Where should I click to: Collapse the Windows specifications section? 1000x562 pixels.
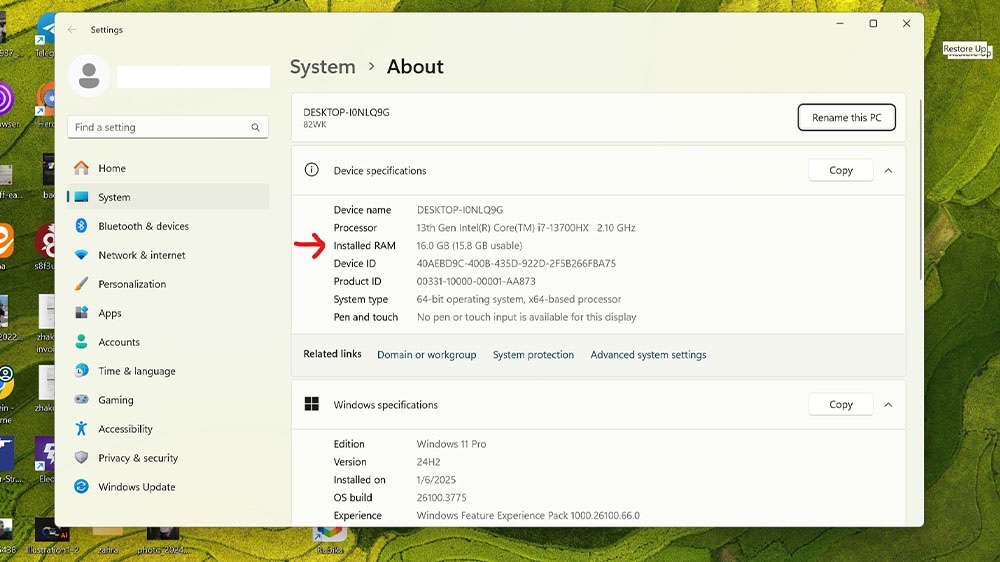(x=888, y=404)
